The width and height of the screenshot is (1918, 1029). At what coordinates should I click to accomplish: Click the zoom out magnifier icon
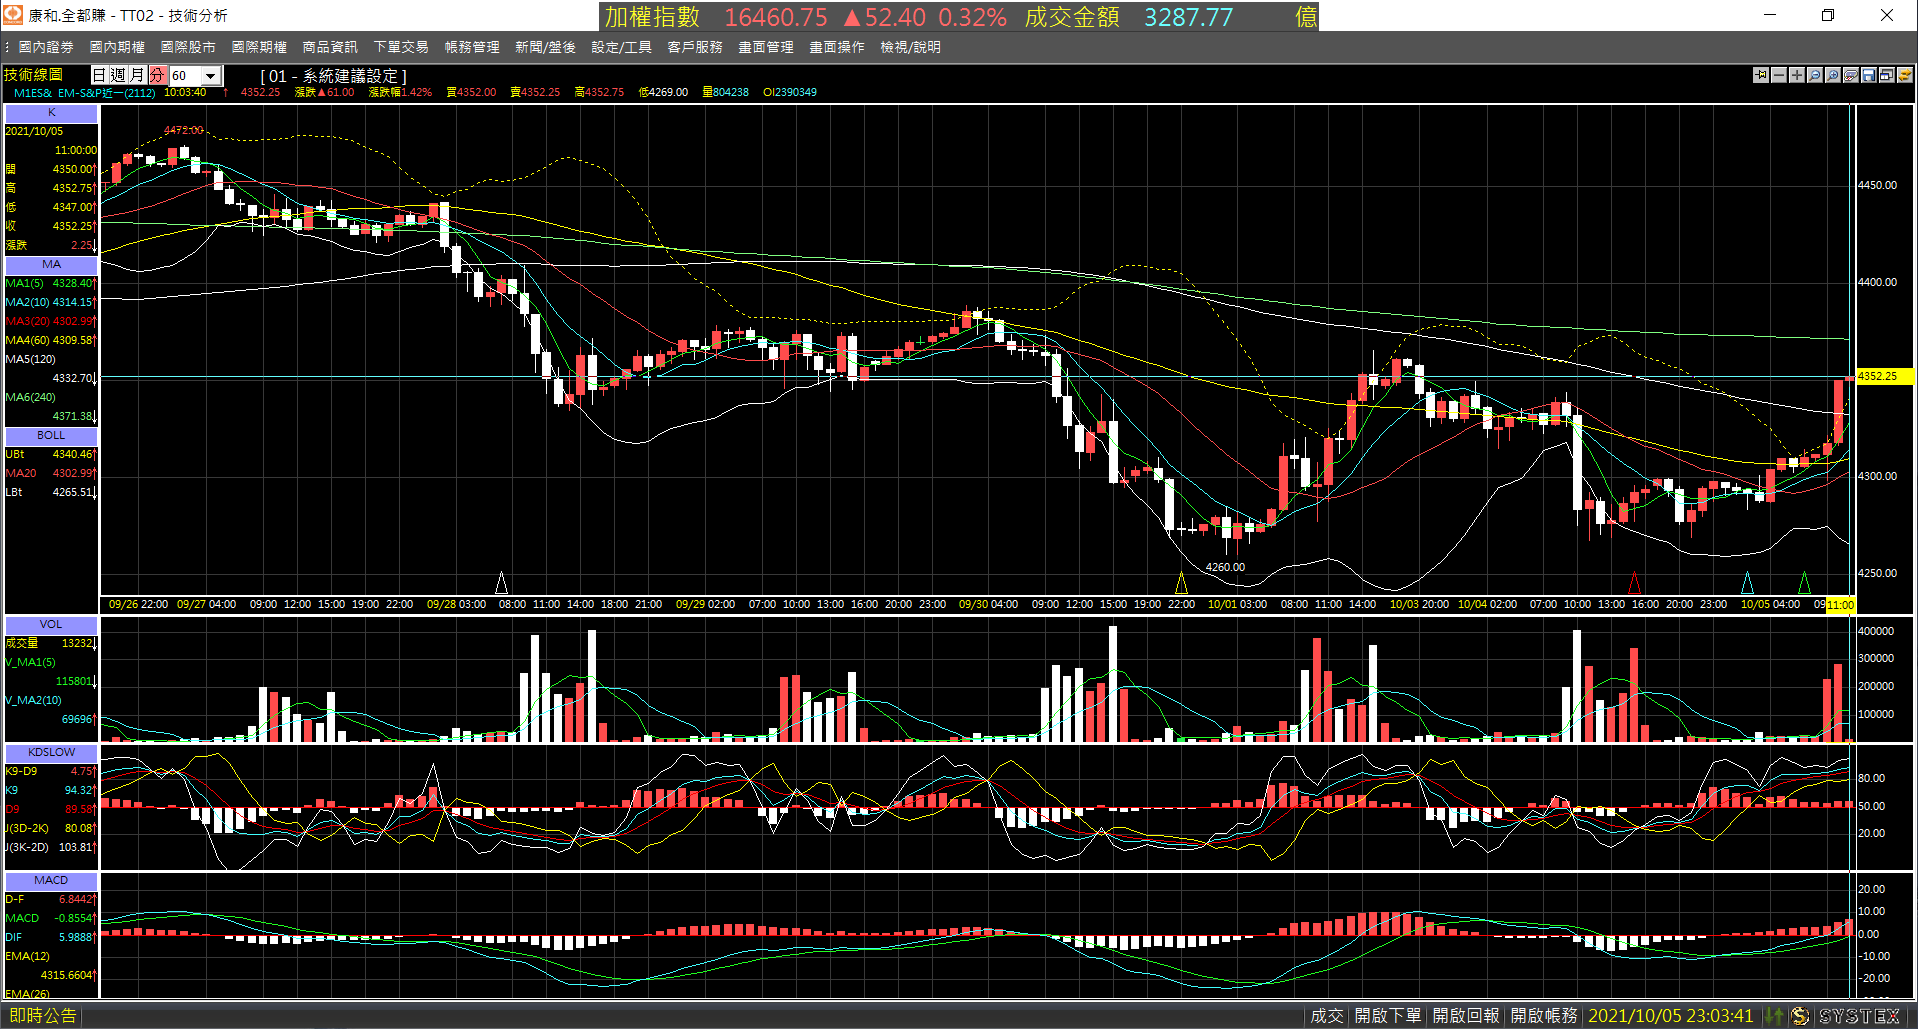point(1815,75)
